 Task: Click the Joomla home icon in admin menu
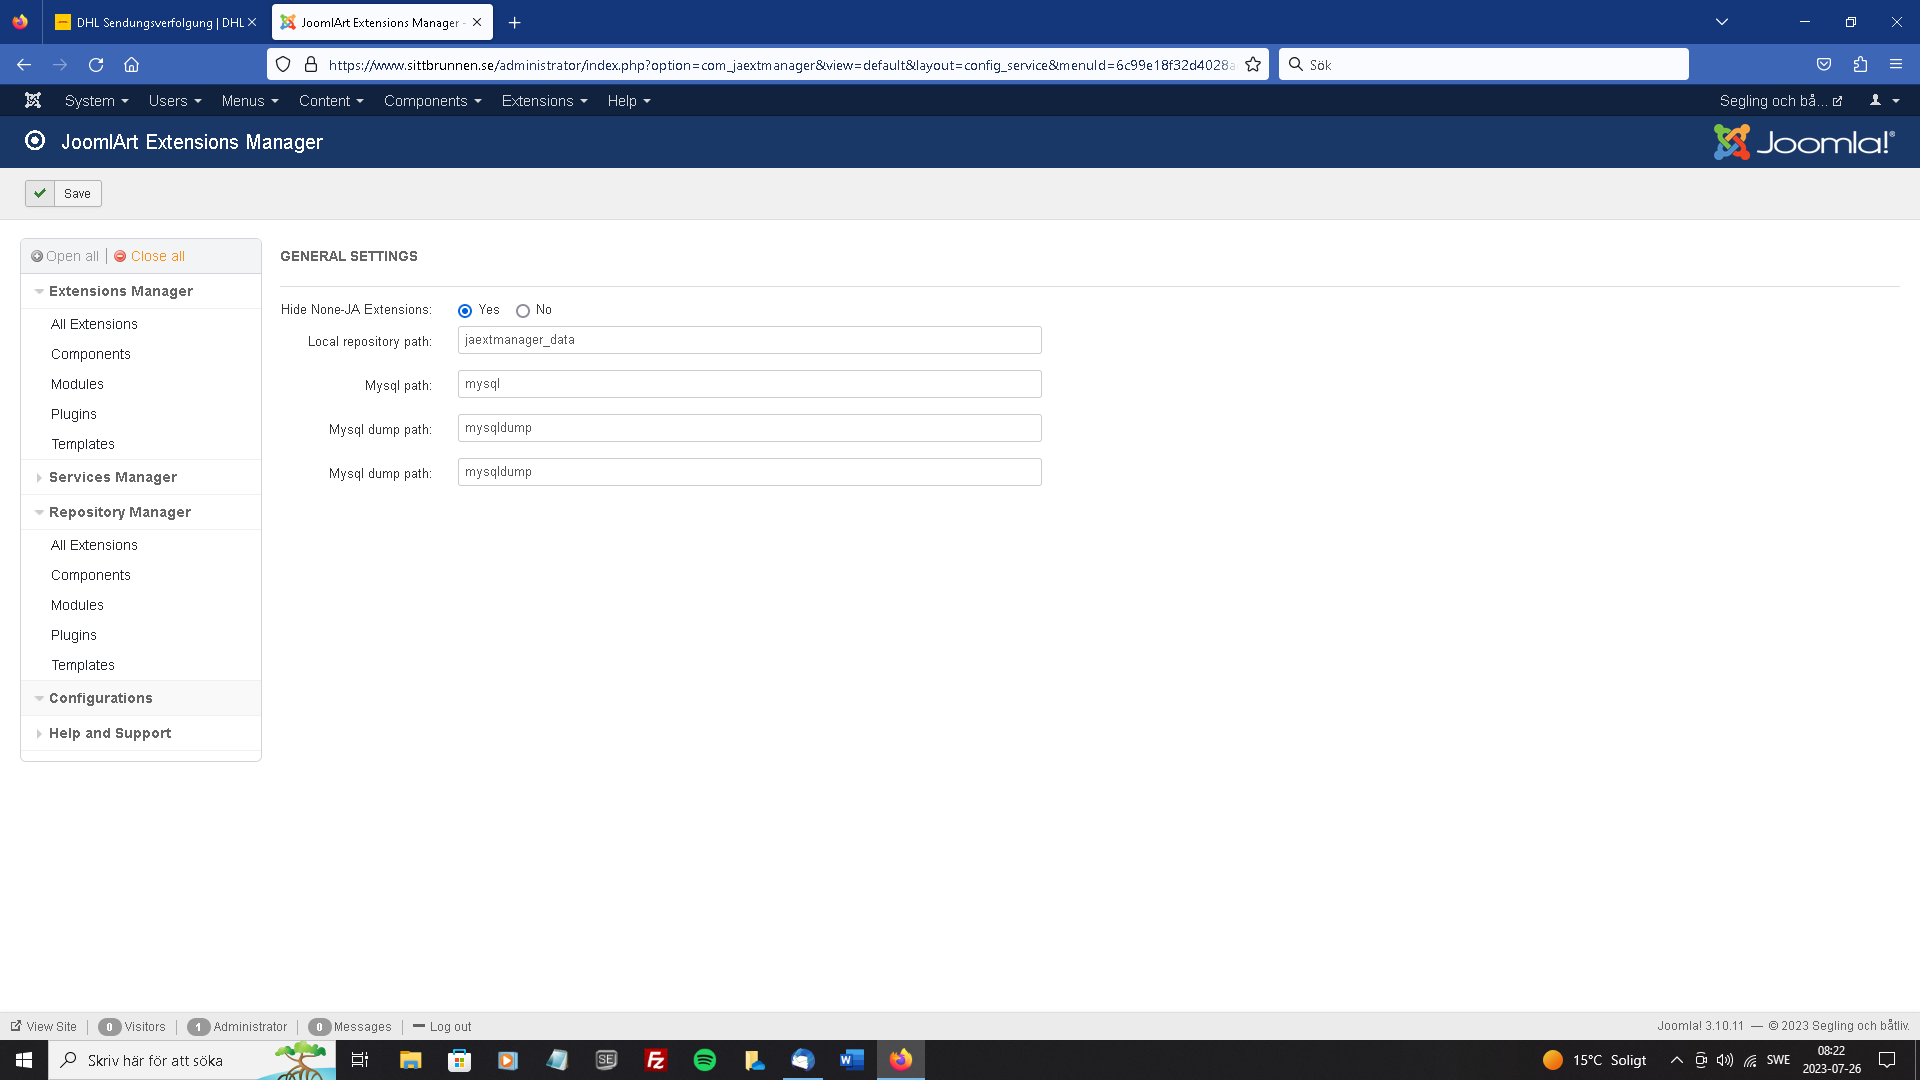click(x=33, y=101)
